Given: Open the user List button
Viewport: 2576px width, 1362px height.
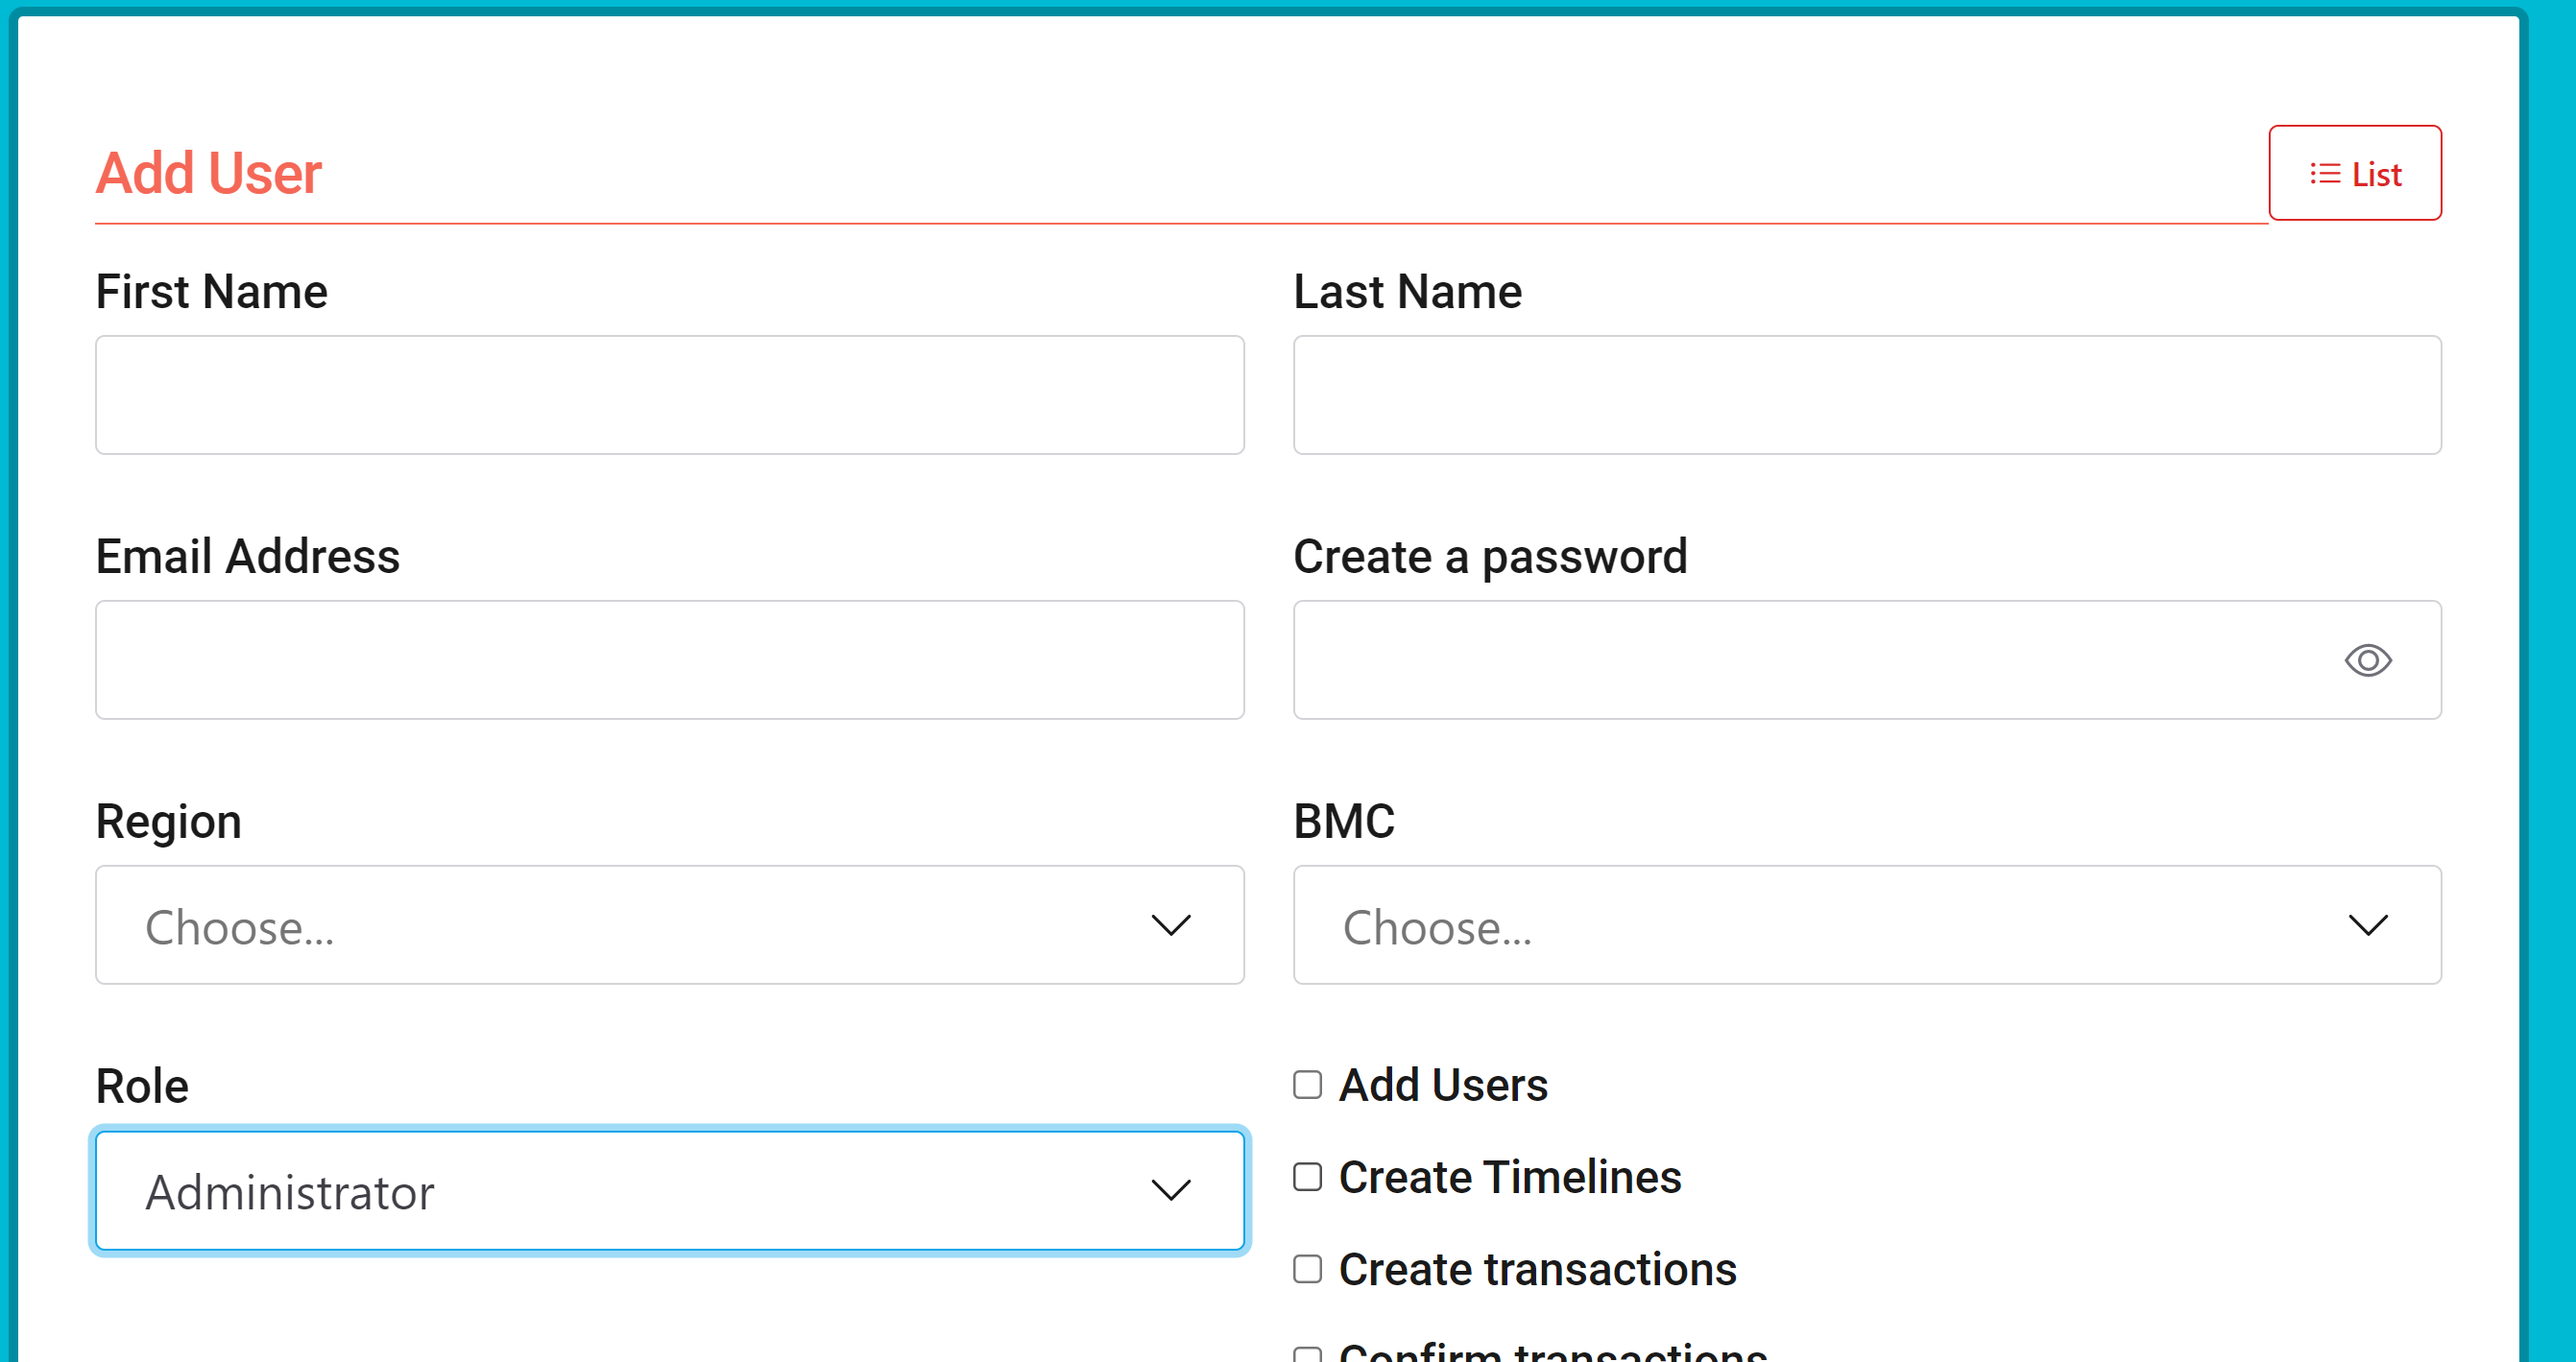Looking at the screenshot, I should coord(2354,173).
